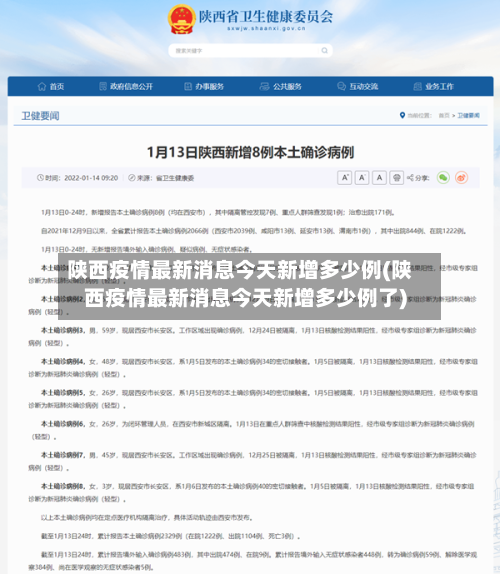Increase font size with A+ button
The width and height of the screenshot is (500, 574).
click(344, 178)
